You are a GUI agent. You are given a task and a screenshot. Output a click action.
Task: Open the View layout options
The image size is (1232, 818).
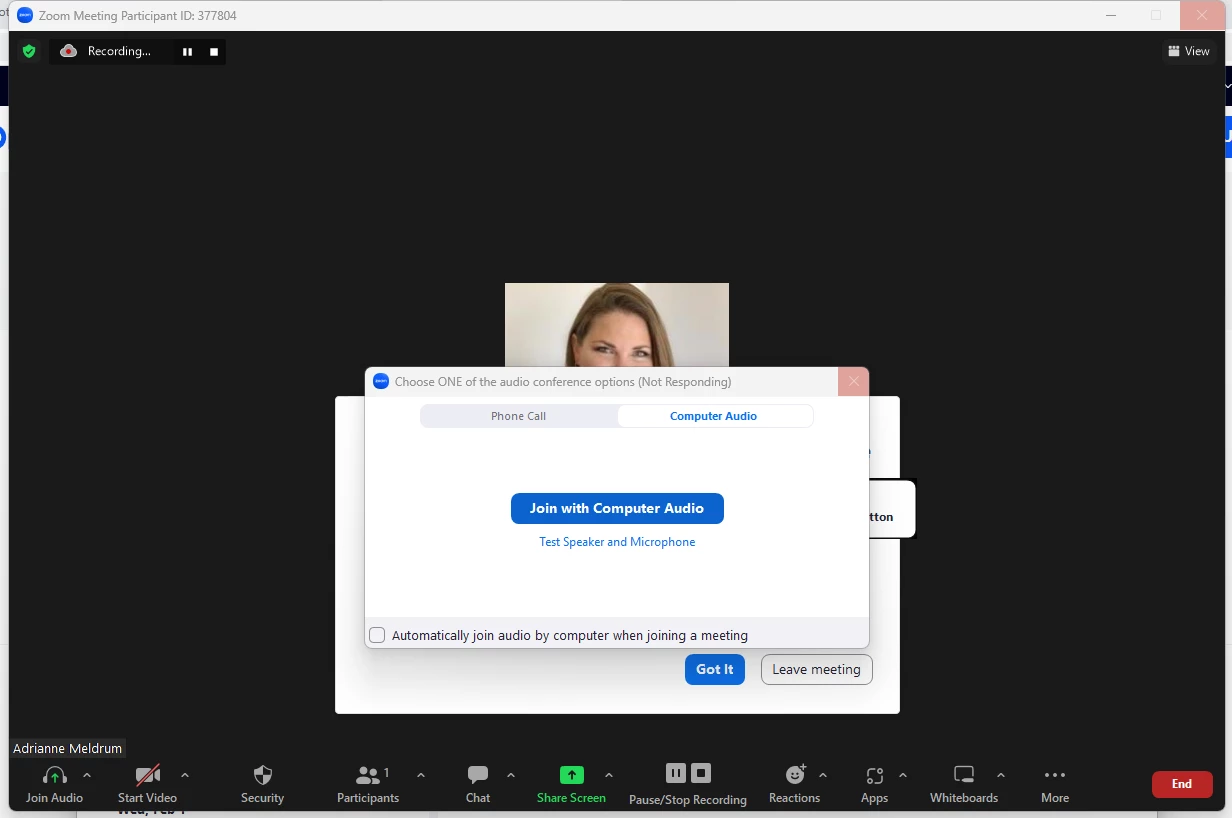pos(1189,51)
